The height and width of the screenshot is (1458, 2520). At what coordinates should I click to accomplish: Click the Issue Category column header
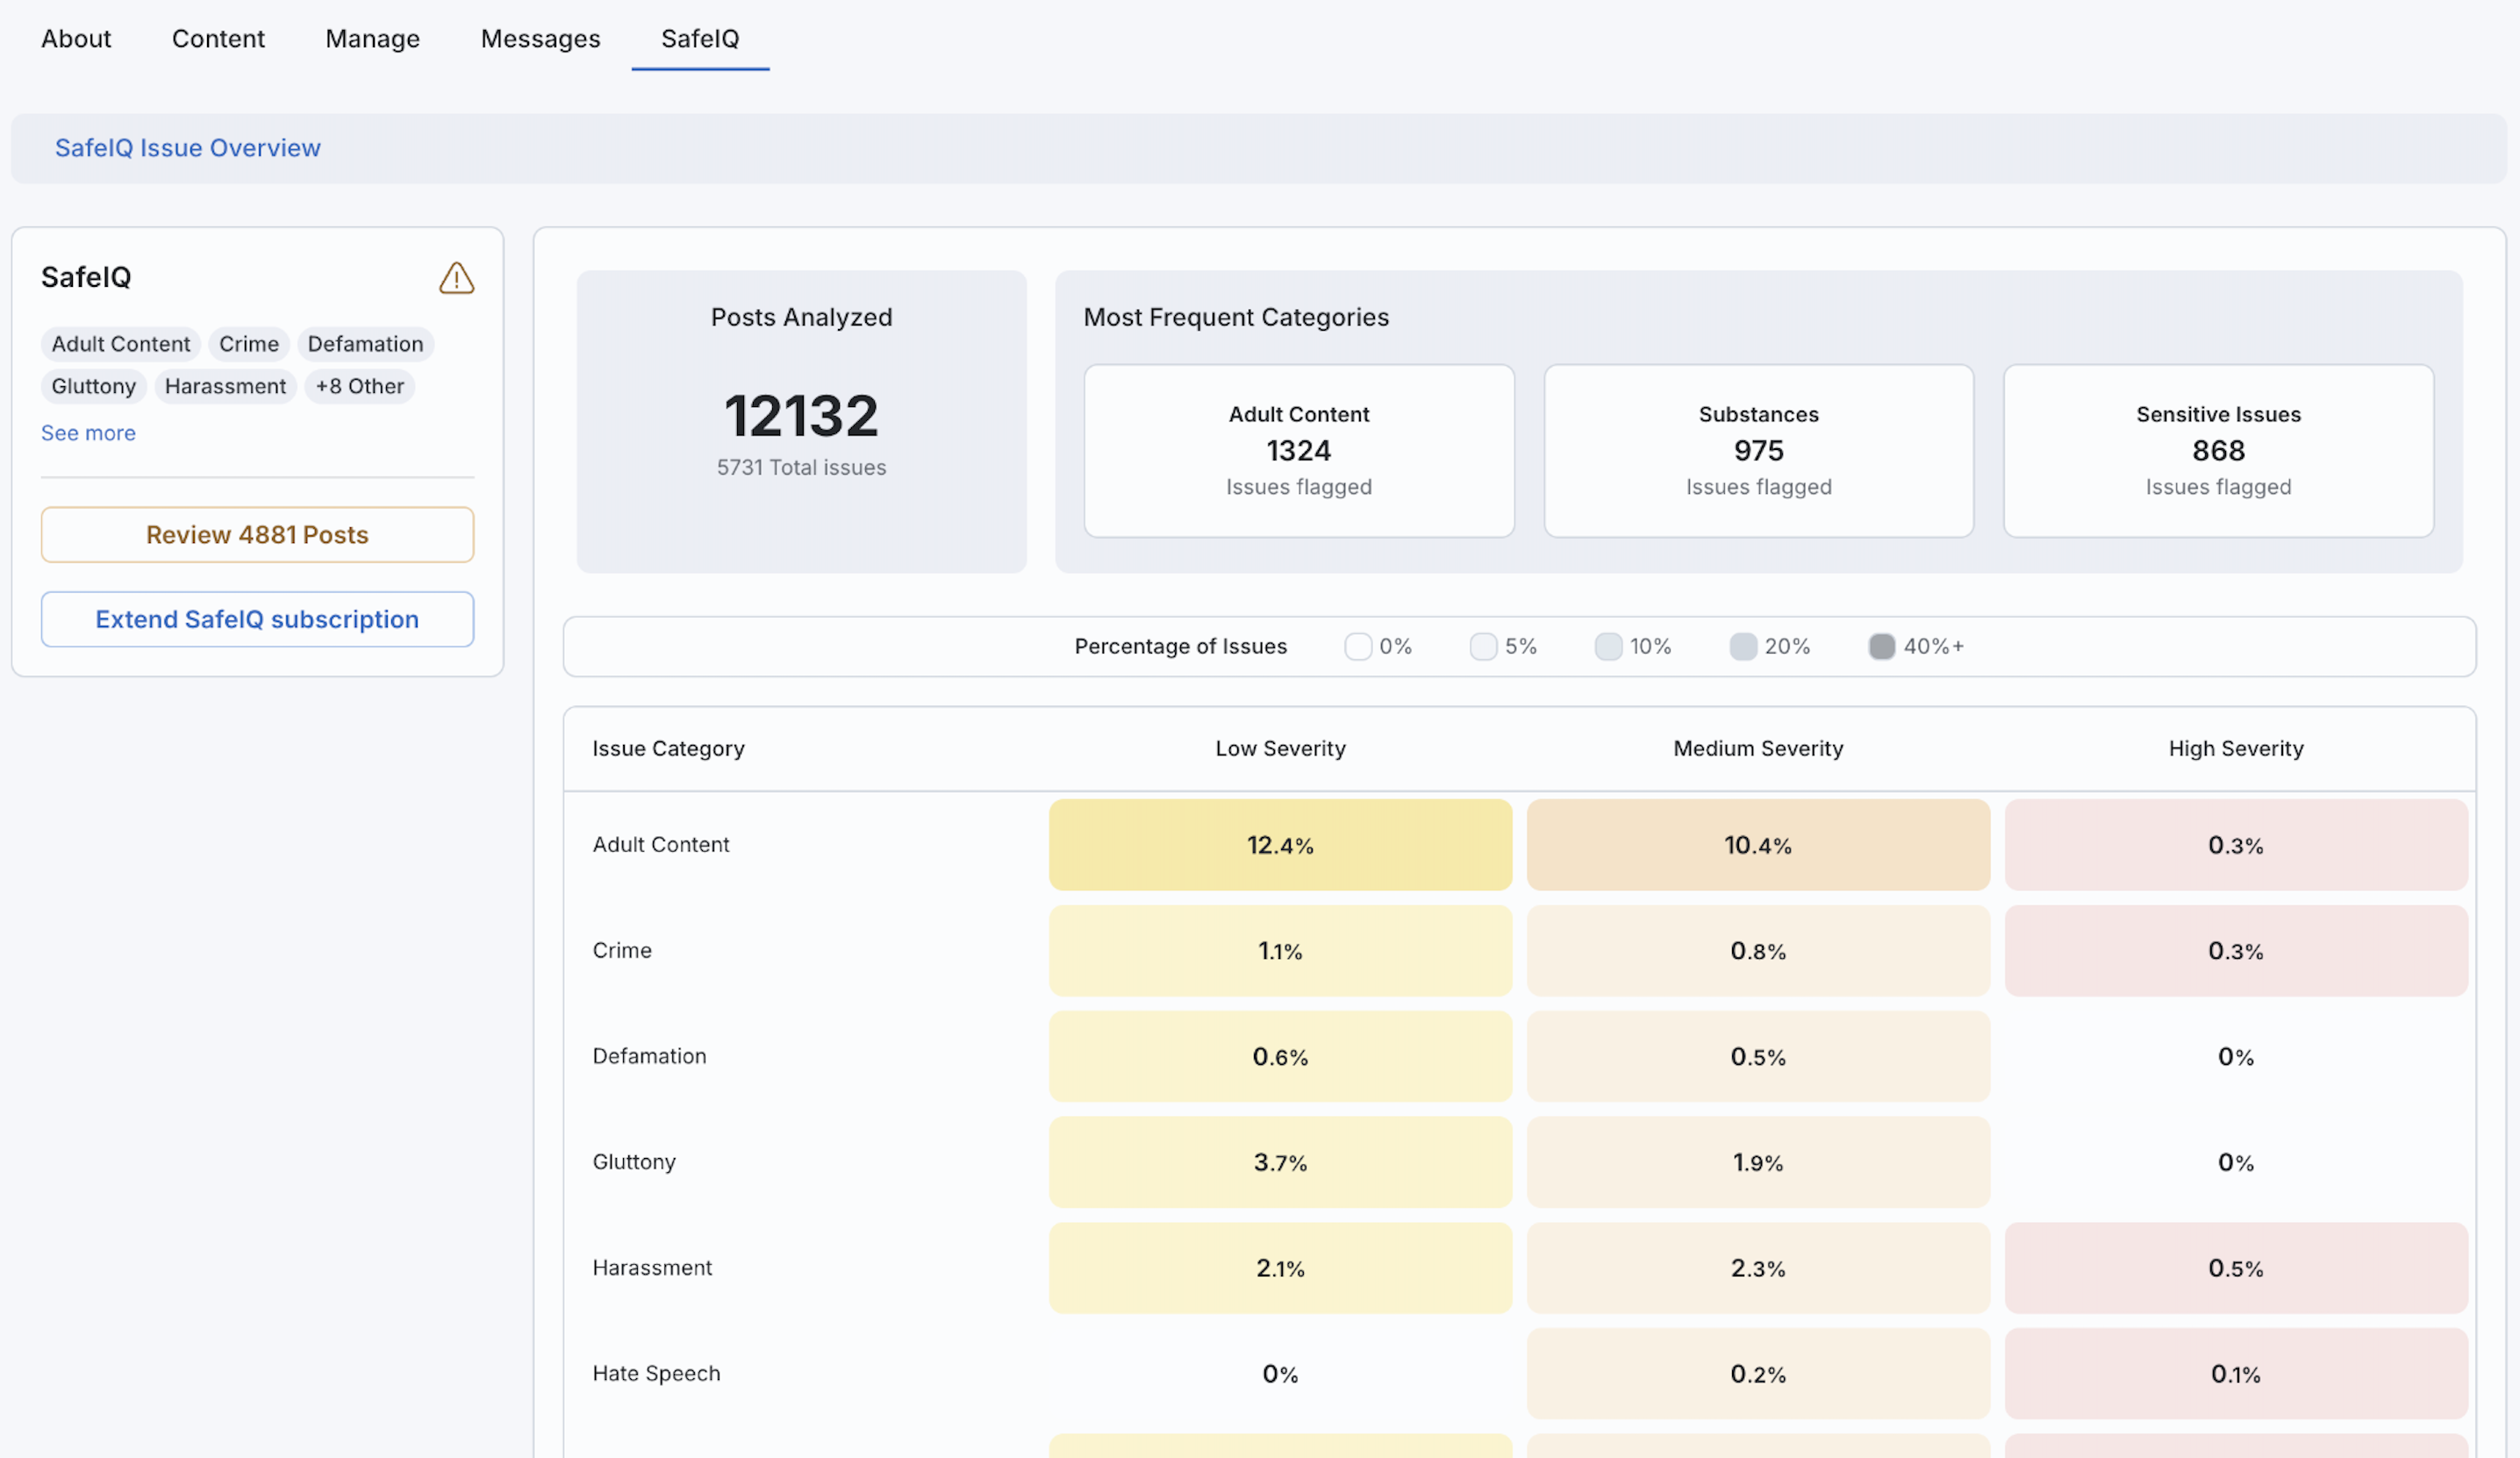668,749
